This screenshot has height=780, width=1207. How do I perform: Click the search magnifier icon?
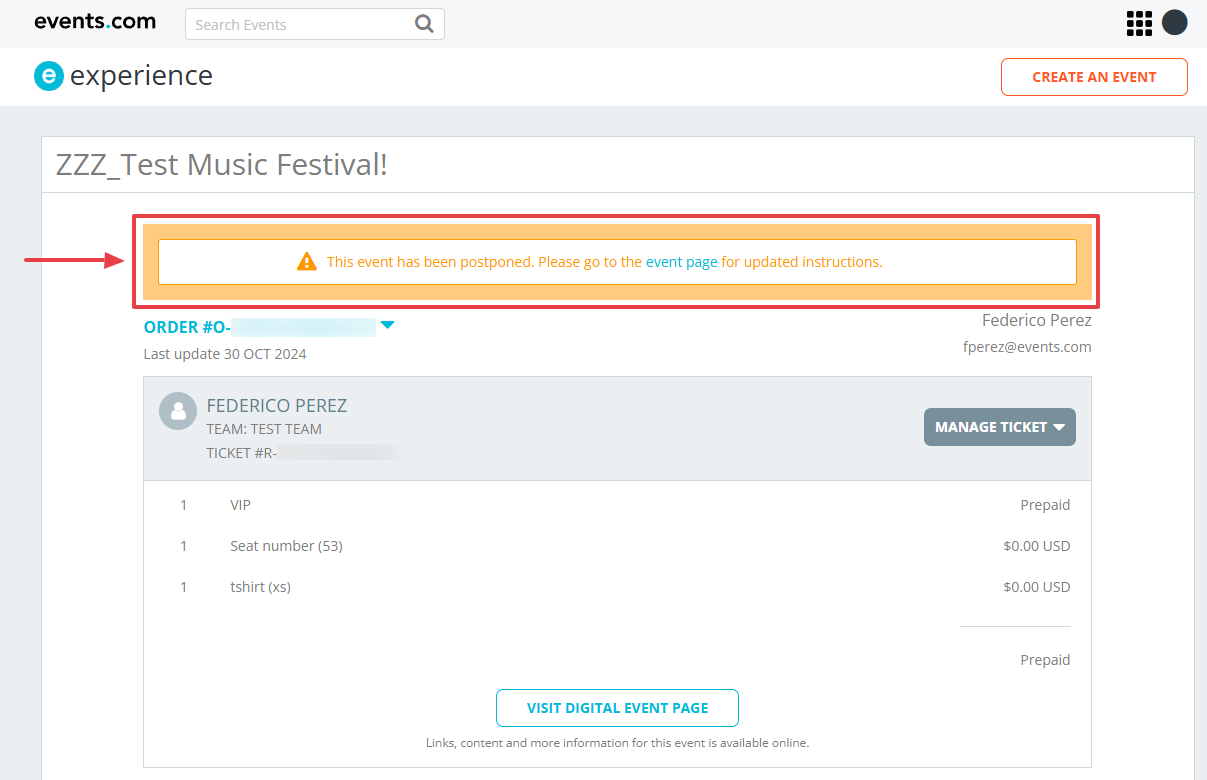424,24
